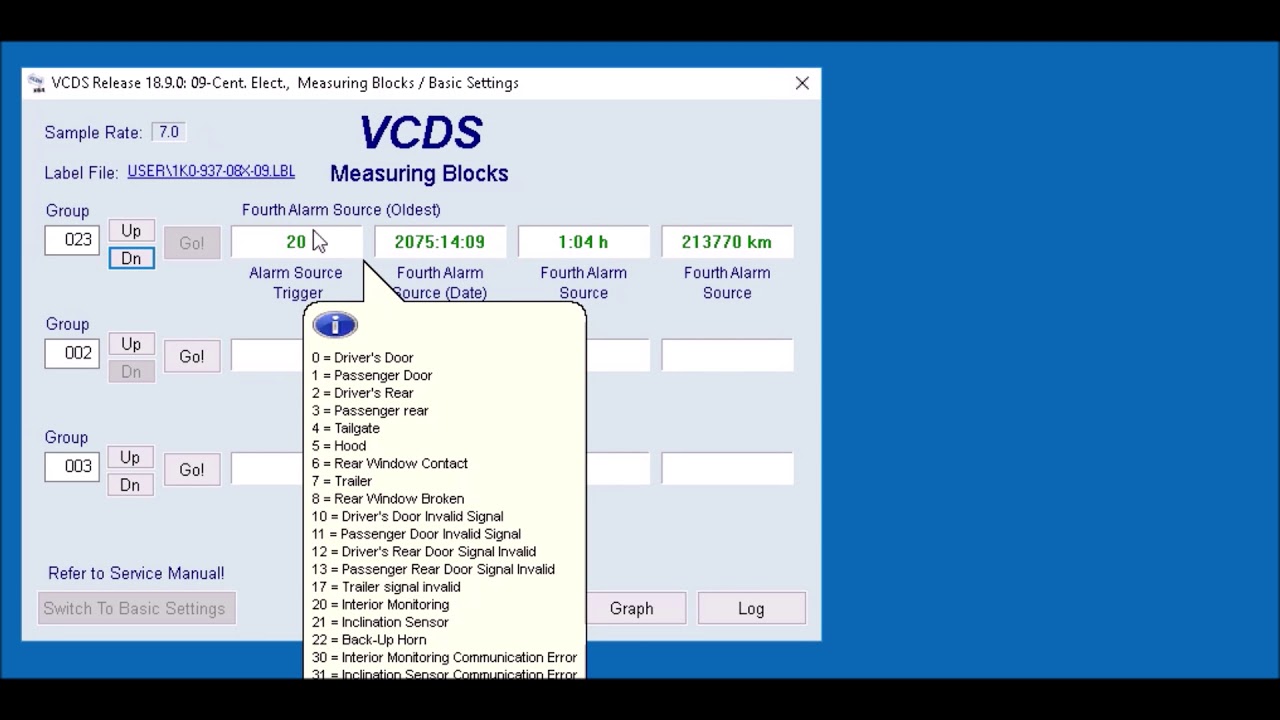Viewport: 1280px width, 720px height.
Task: Start logging with the Log button
Action: coord(751,608)
